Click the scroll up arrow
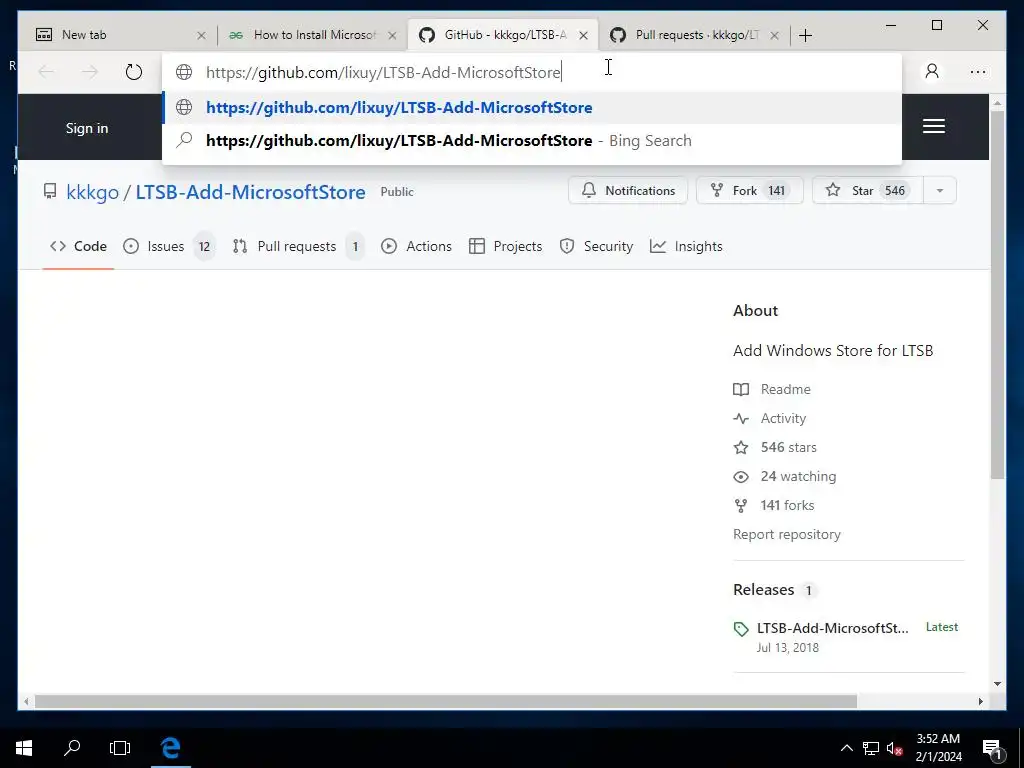 (997, 103)
